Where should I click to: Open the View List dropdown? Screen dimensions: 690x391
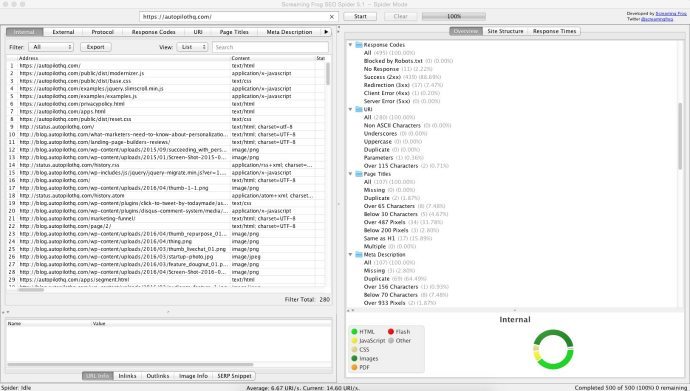192,47
